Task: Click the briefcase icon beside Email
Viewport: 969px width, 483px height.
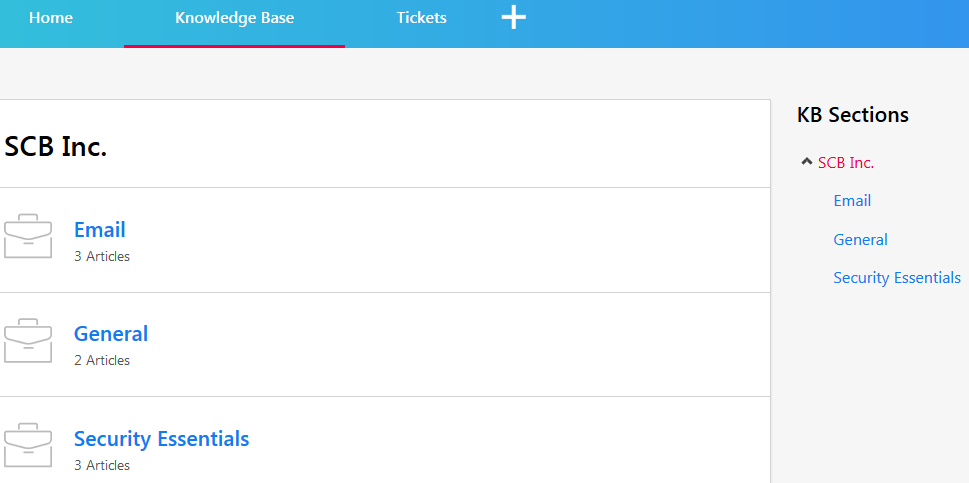Action: (28, 236)
